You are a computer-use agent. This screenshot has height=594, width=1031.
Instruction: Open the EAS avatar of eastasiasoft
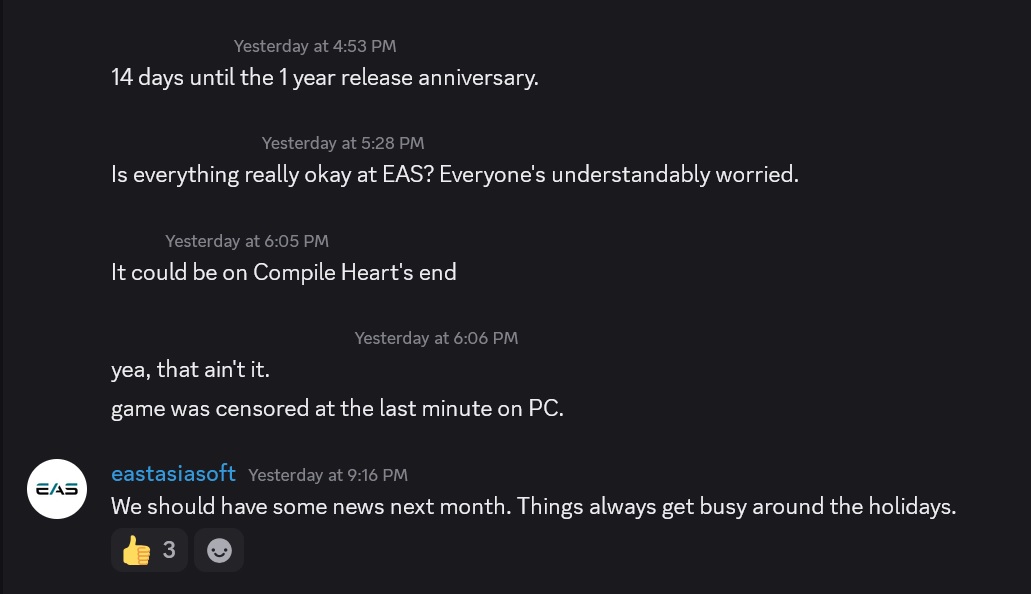[x=57, y=489]
